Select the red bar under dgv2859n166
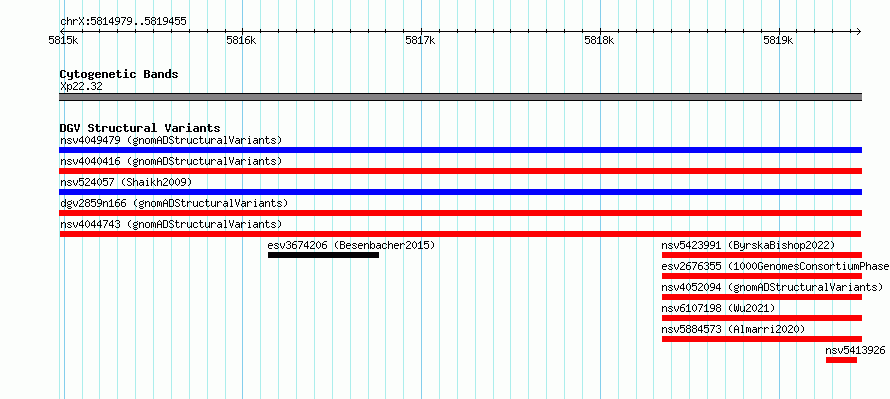Screen dimensions: 890x399 (460, 213)
